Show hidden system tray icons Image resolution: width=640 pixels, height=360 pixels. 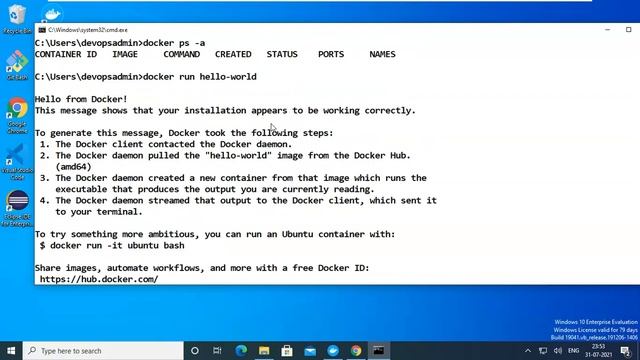pyautogui.click(x=528, y=351)
